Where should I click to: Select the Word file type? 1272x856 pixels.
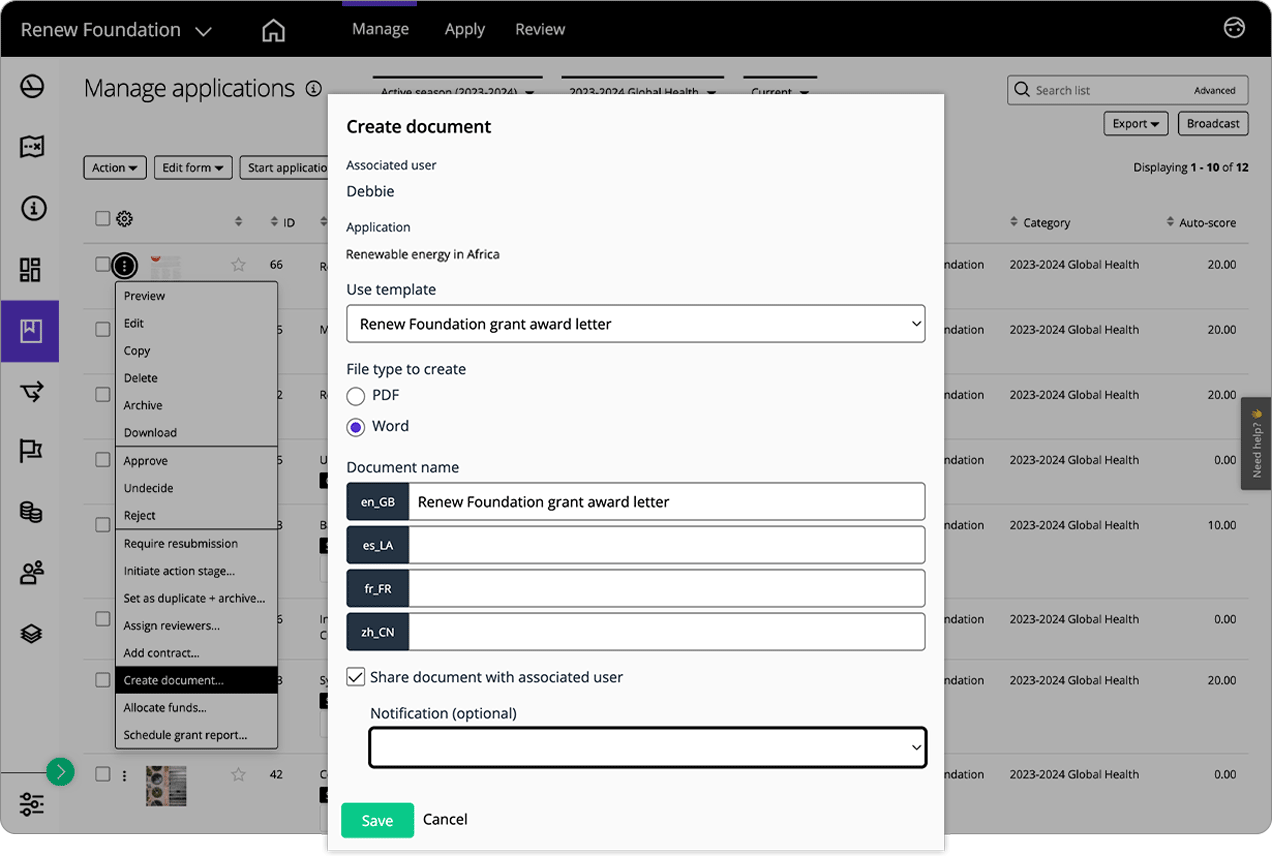click(356, 427)
